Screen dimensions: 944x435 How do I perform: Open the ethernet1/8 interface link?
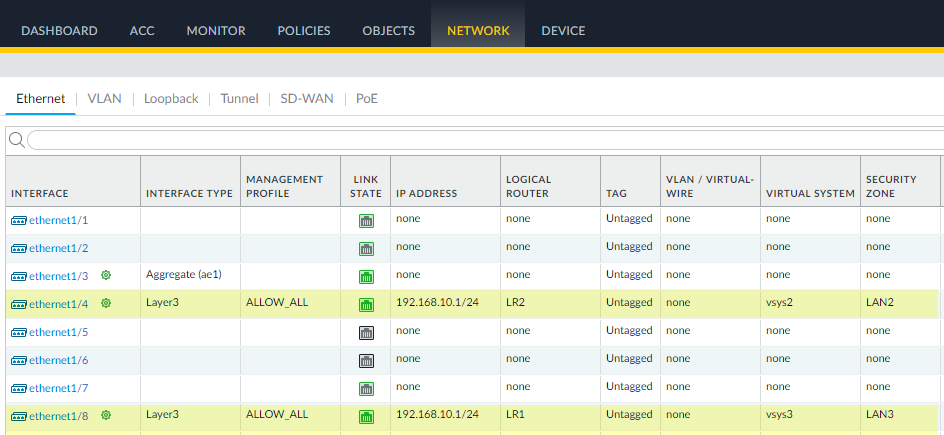(x=59, y=416)
